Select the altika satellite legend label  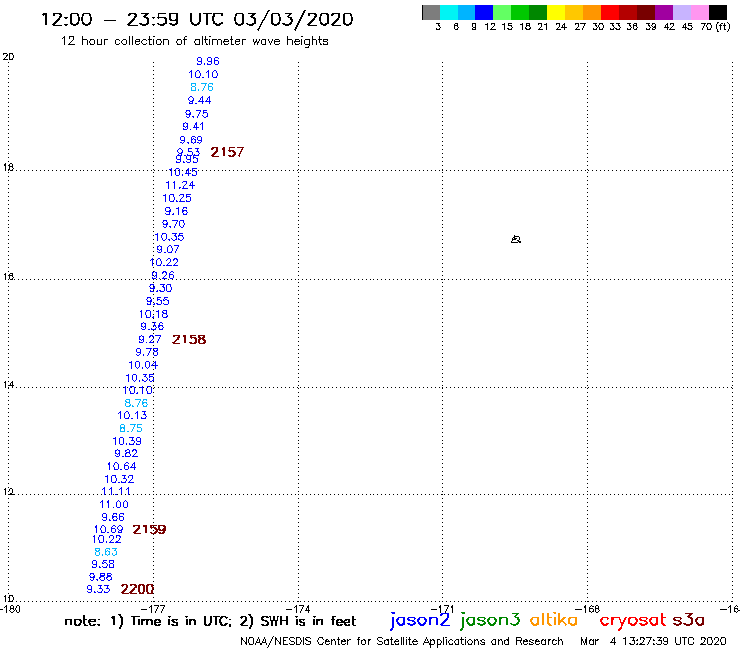click(554, 620)
